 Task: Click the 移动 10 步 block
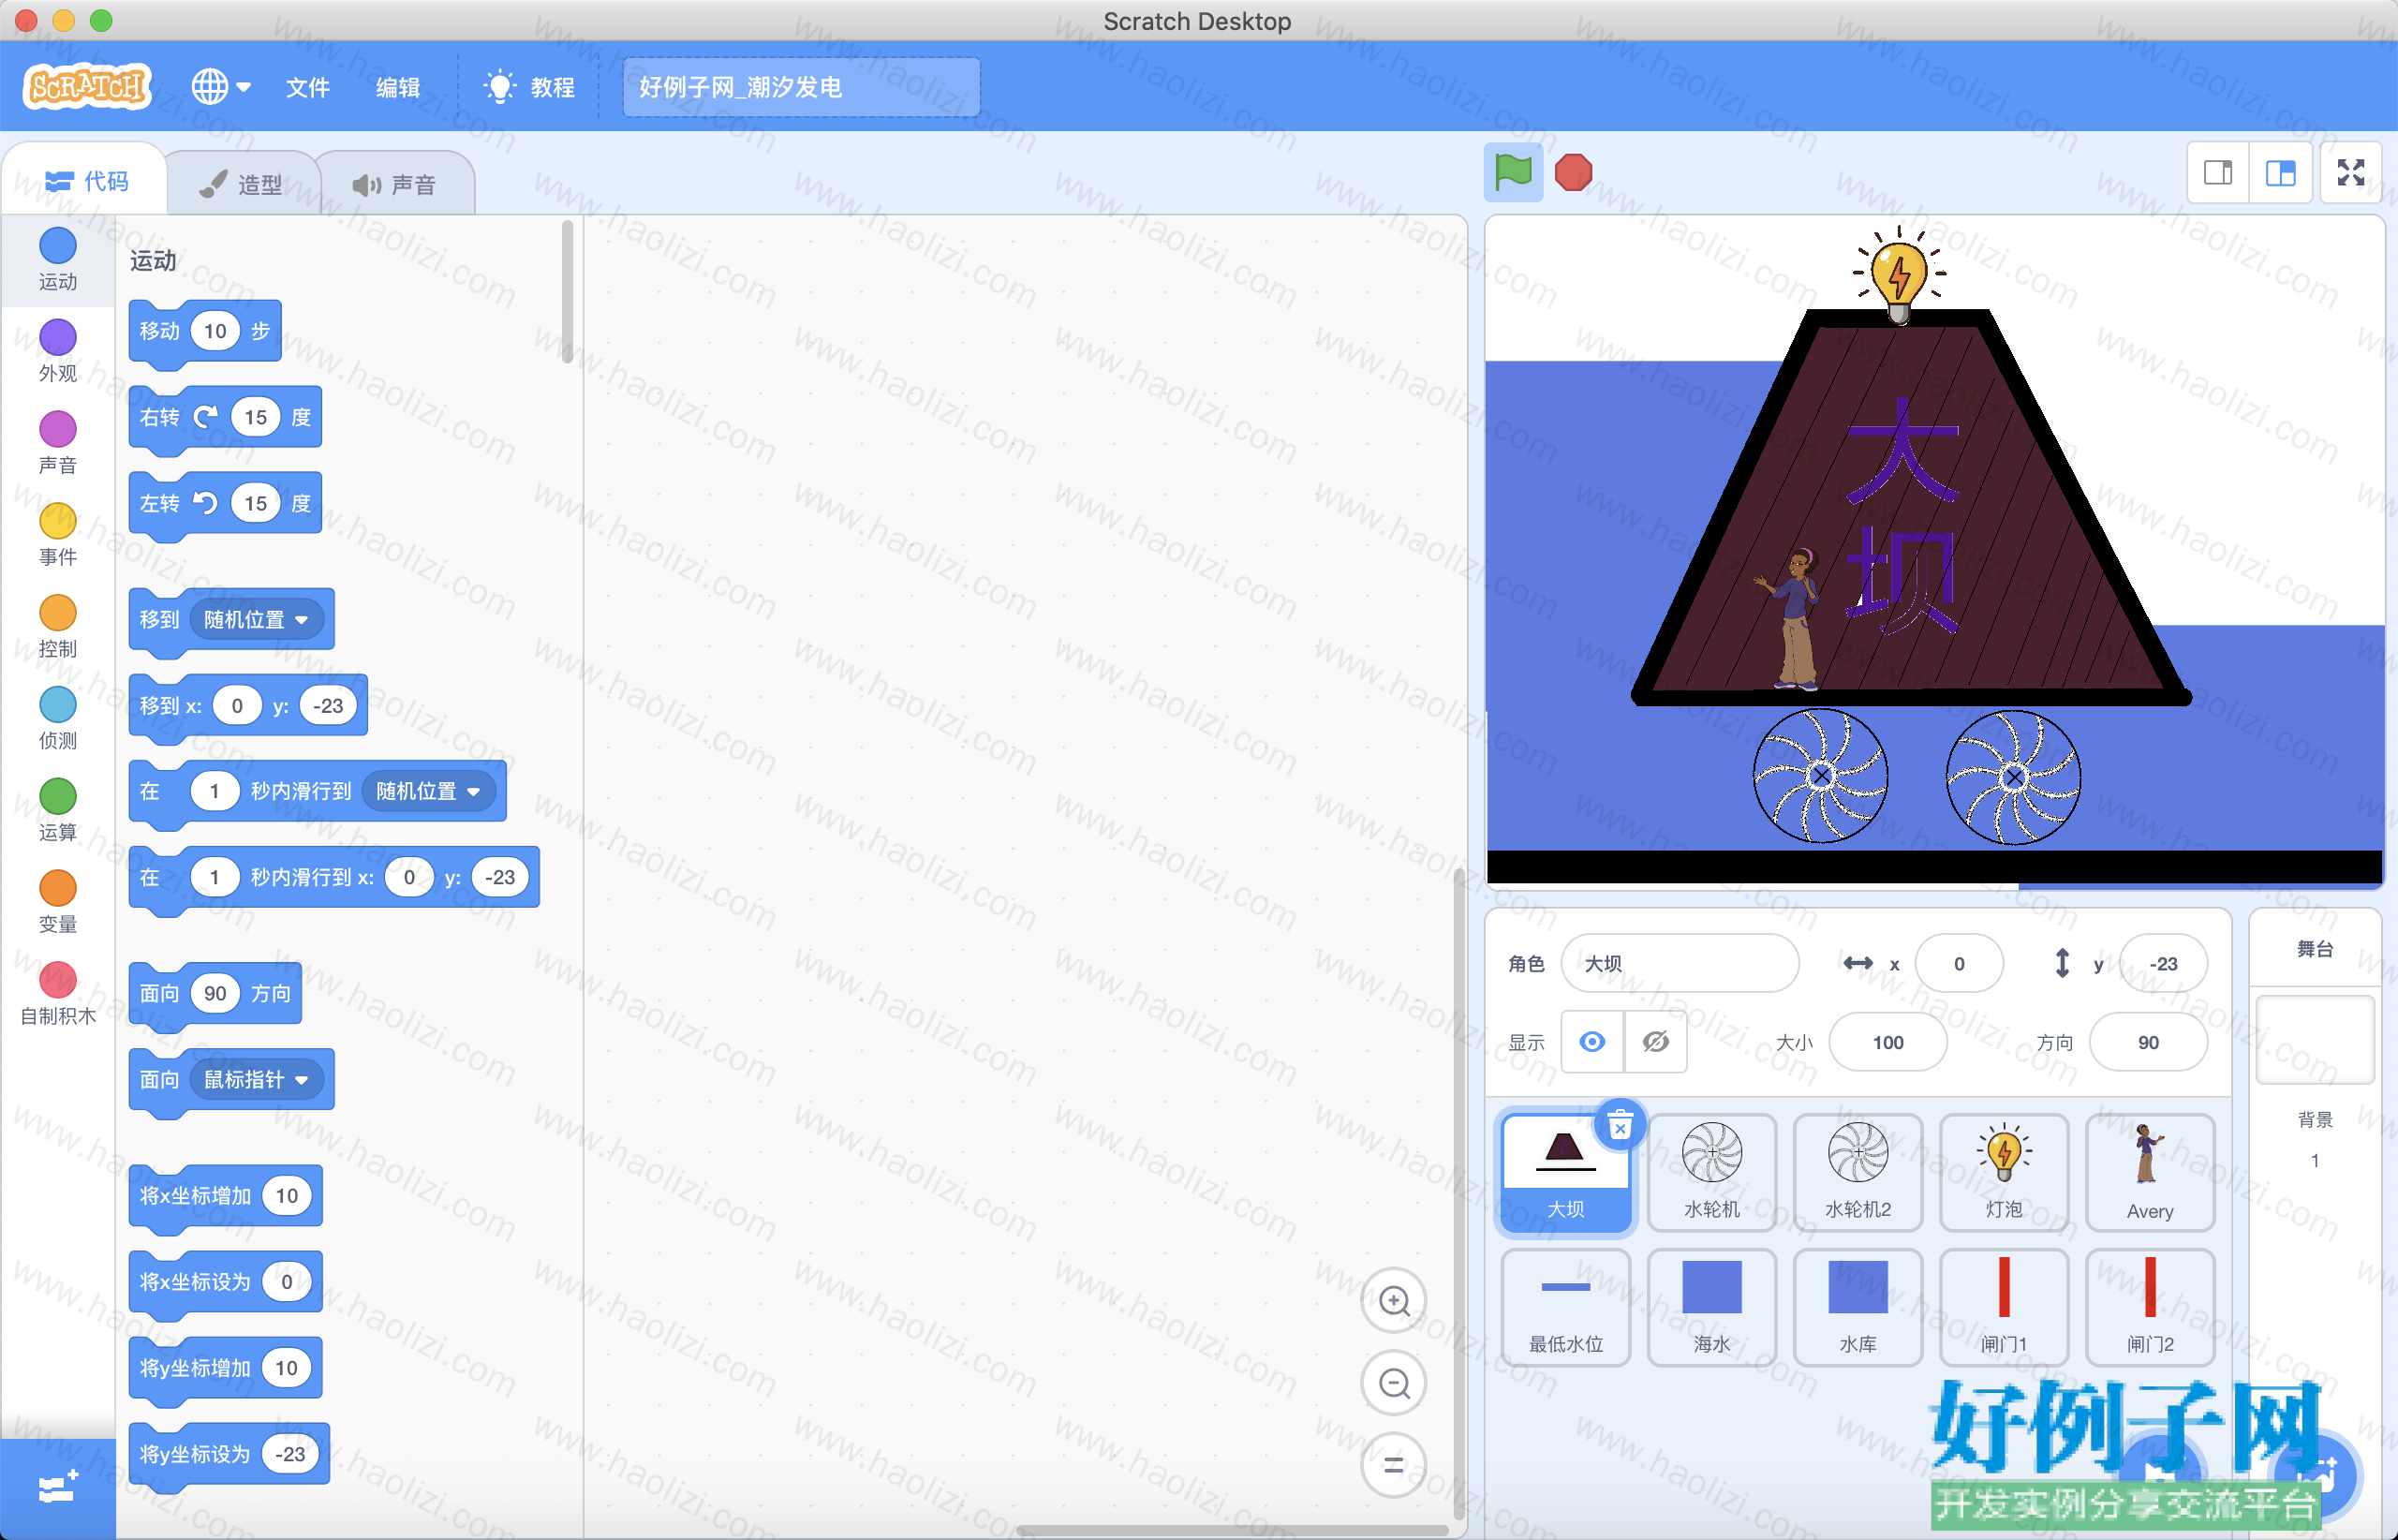pyautogui.click(x=205, y=331)
